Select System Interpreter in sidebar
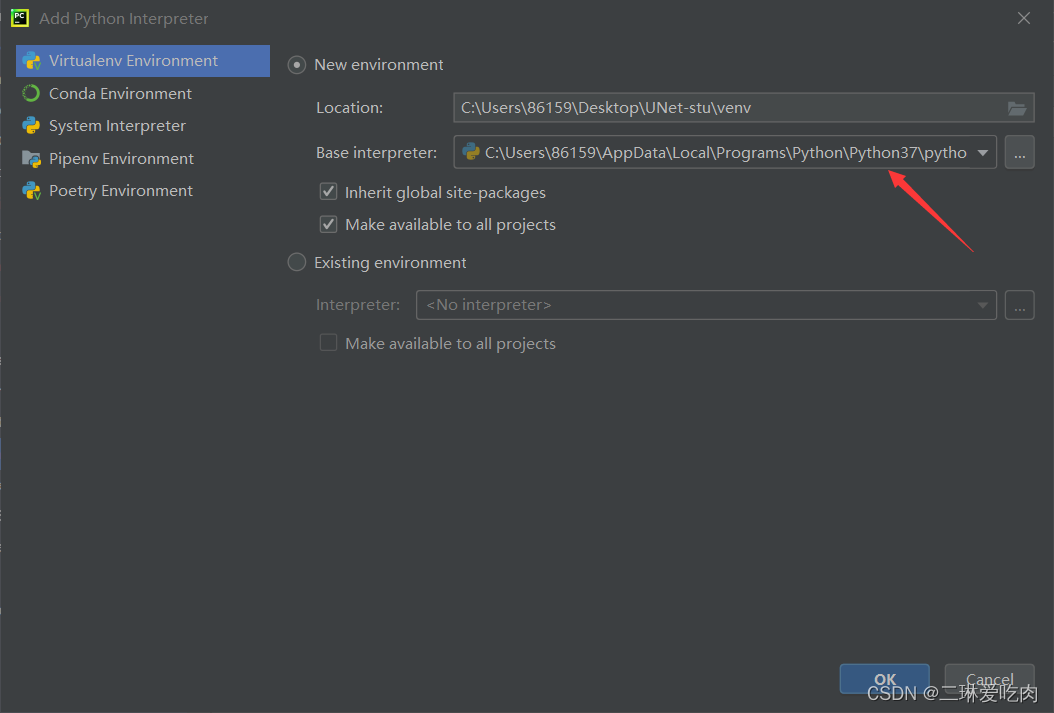 (x=143, y=126)
